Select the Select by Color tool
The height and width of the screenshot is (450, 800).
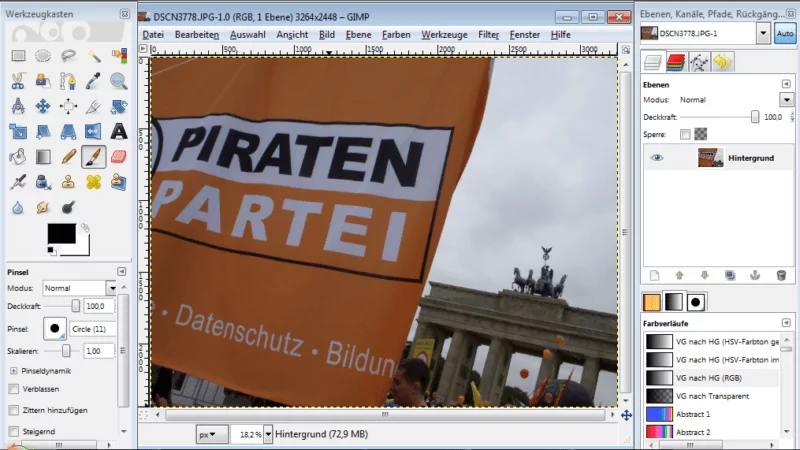pyautogui.click(x=118, y=55)
